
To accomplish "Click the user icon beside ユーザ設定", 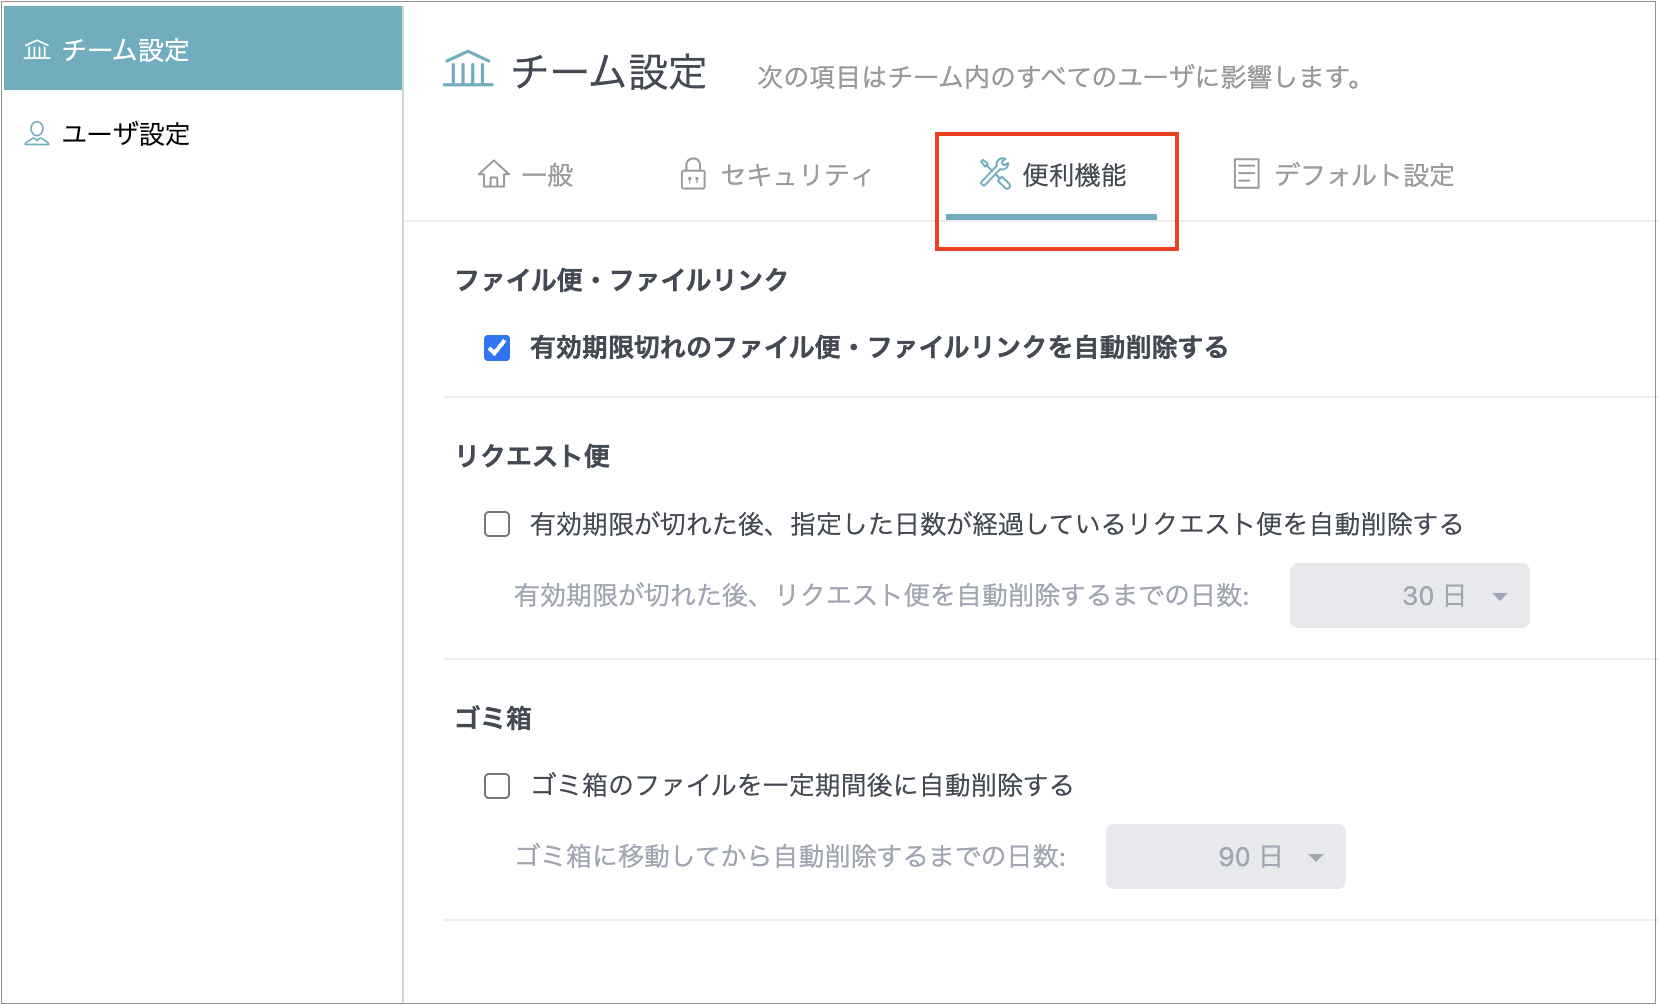I will pos(37,134).
